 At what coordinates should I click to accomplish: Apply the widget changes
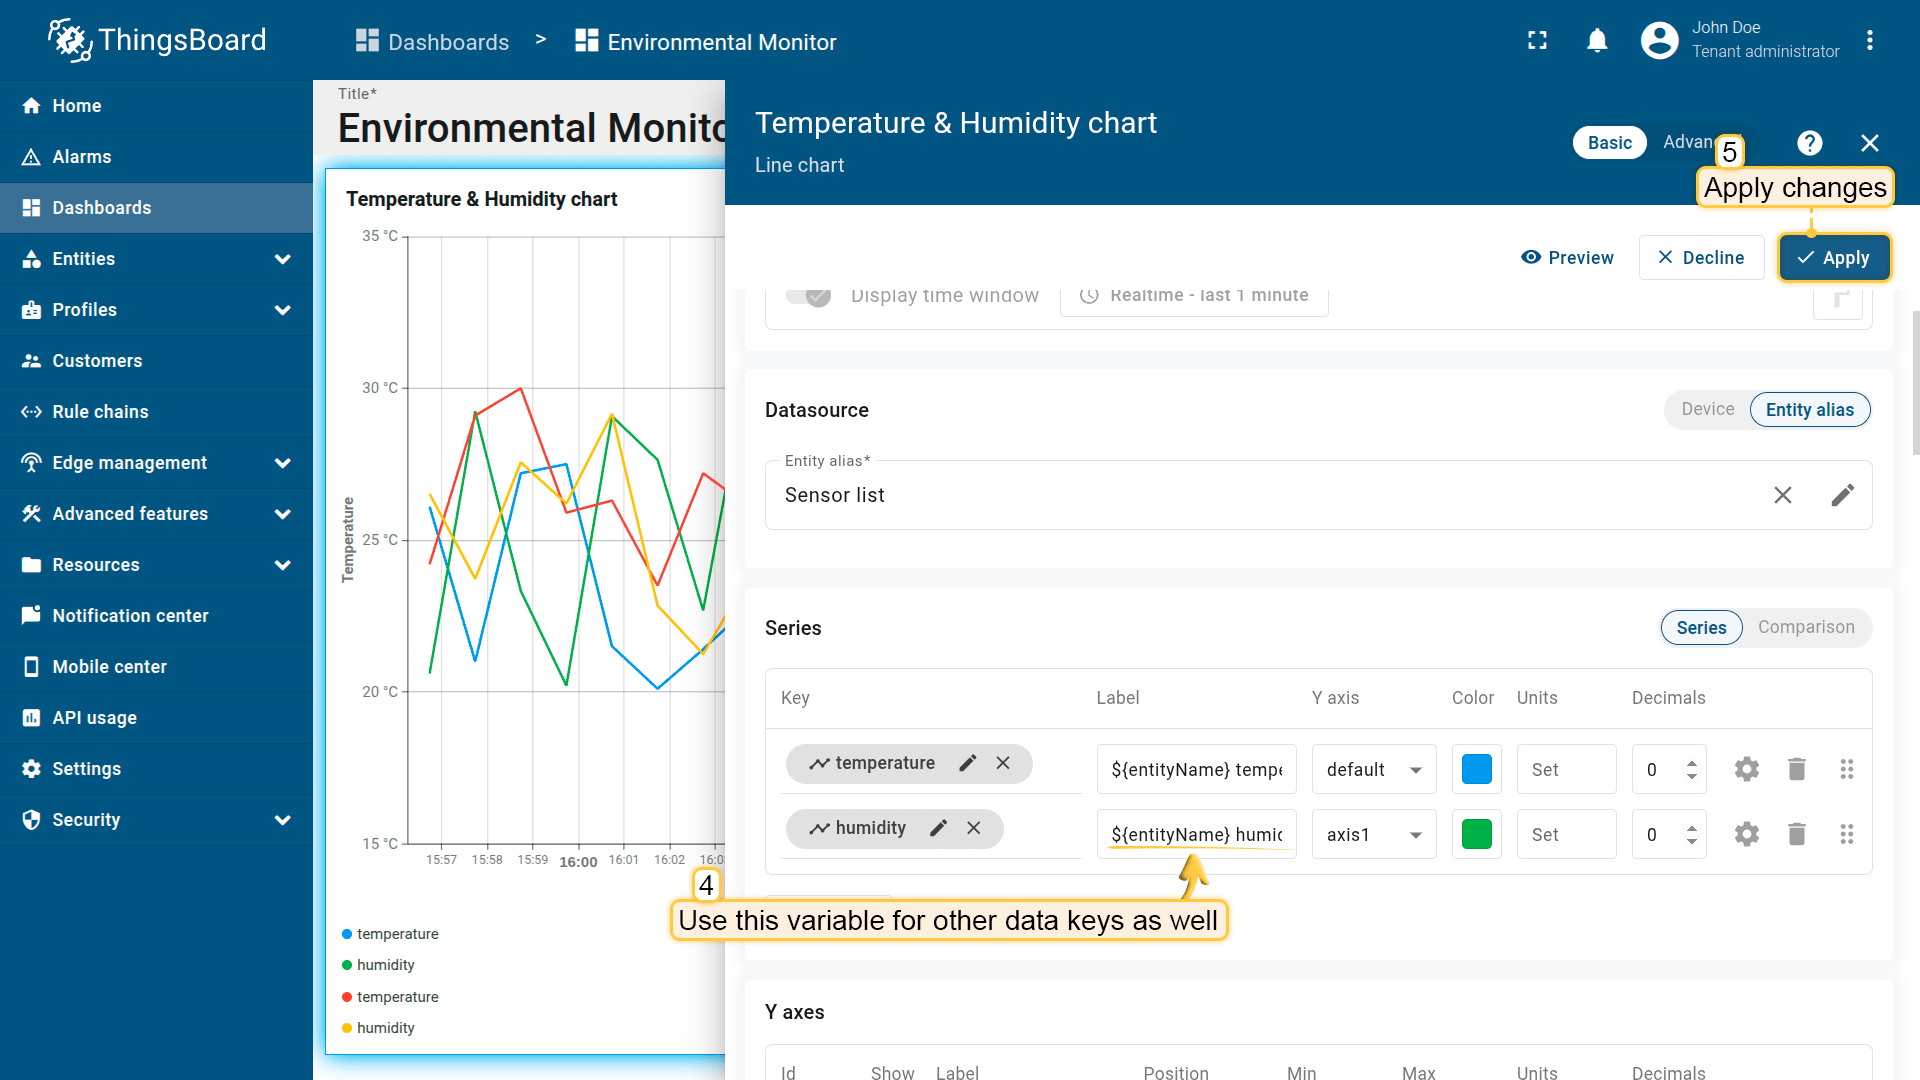(x=1833, y=258)
